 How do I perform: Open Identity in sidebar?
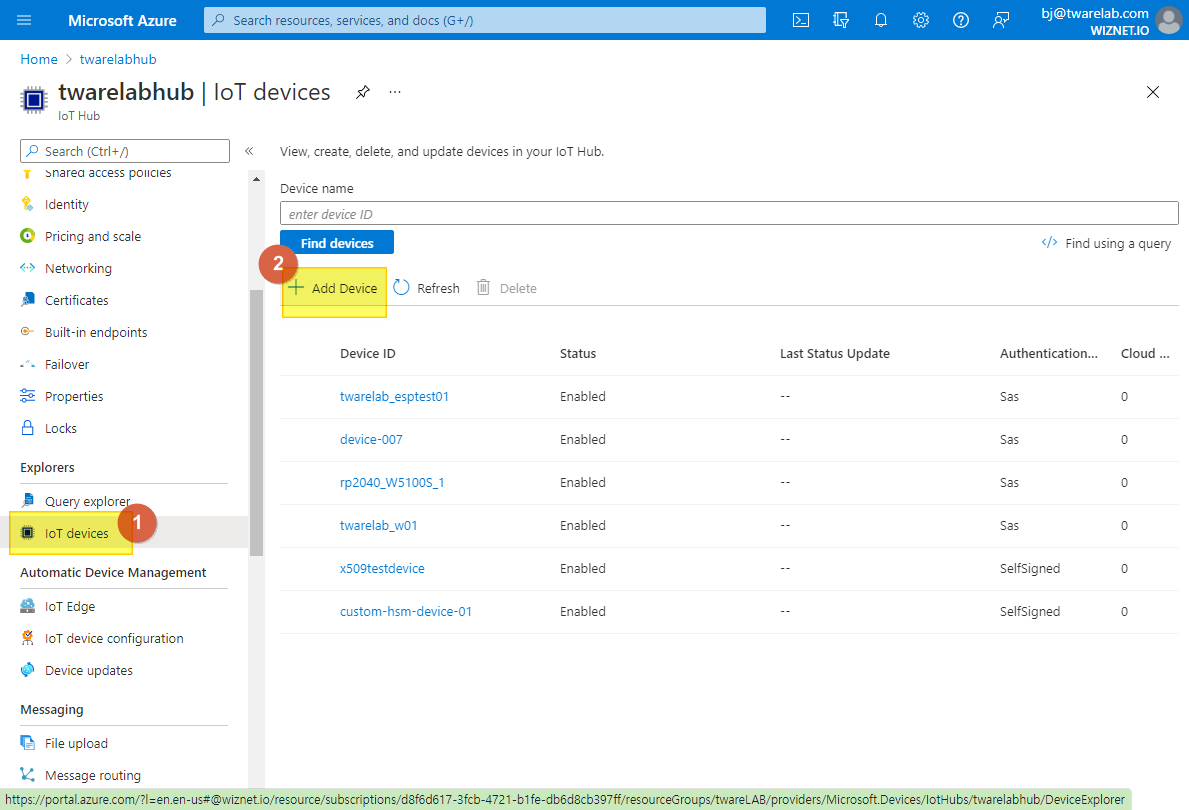click(x=67, y=204)
